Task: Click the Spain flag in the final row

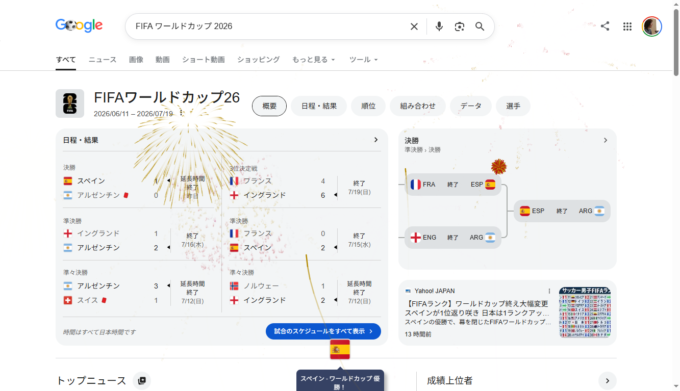Action: (x=68, y=181)
